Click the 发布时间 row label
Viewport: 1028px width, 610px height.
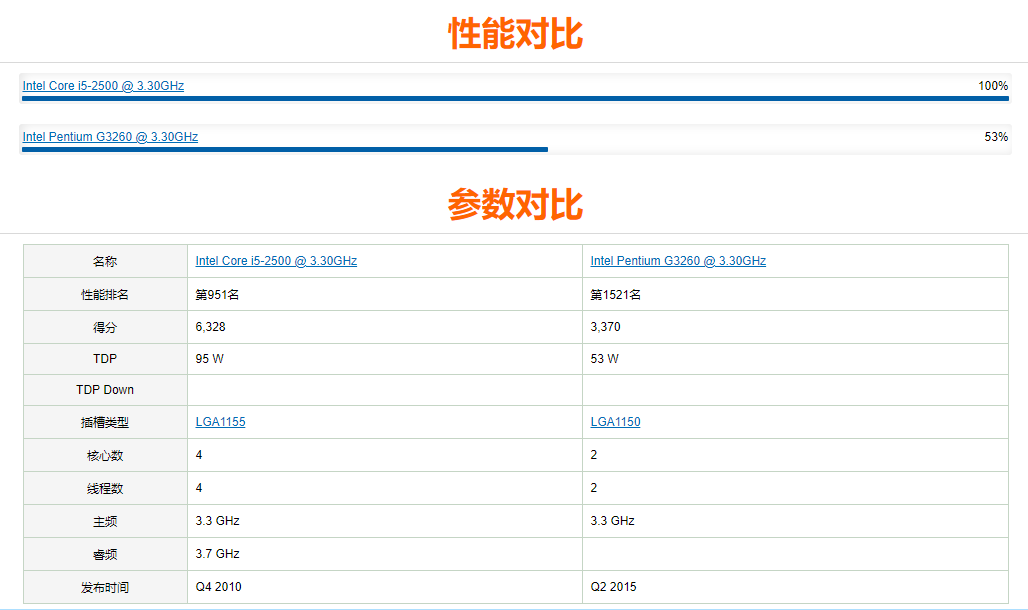[x=105, y=587]
